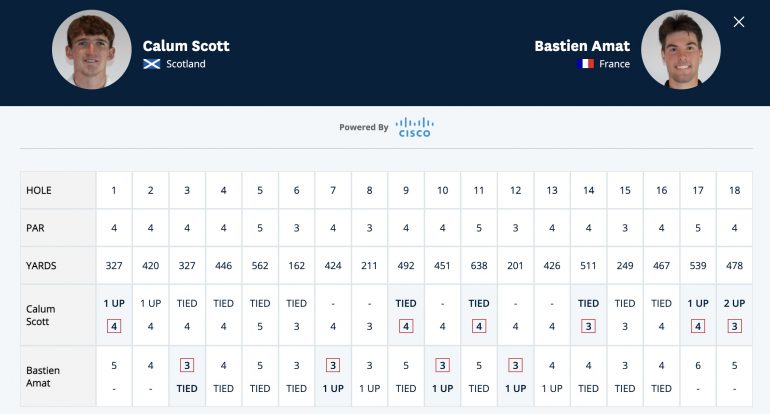Click the Calum Scott name heading
Screen dimensions: 770x414
(186, 46)
